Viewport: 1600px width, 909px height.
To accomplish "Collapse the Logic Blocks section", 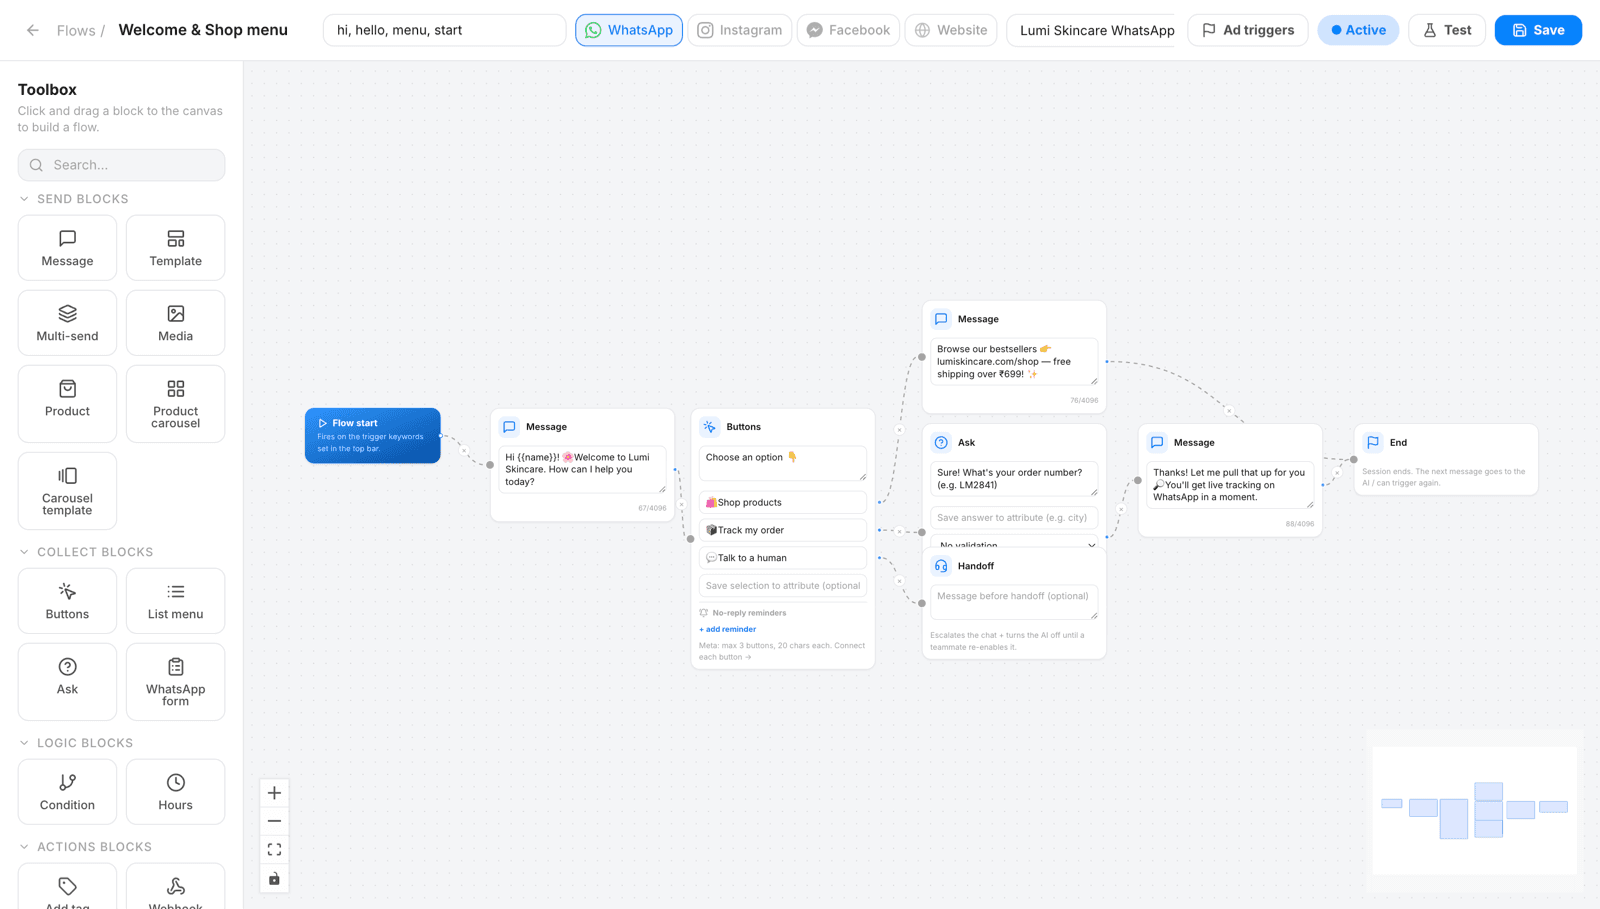I will (x=76, y=743).
